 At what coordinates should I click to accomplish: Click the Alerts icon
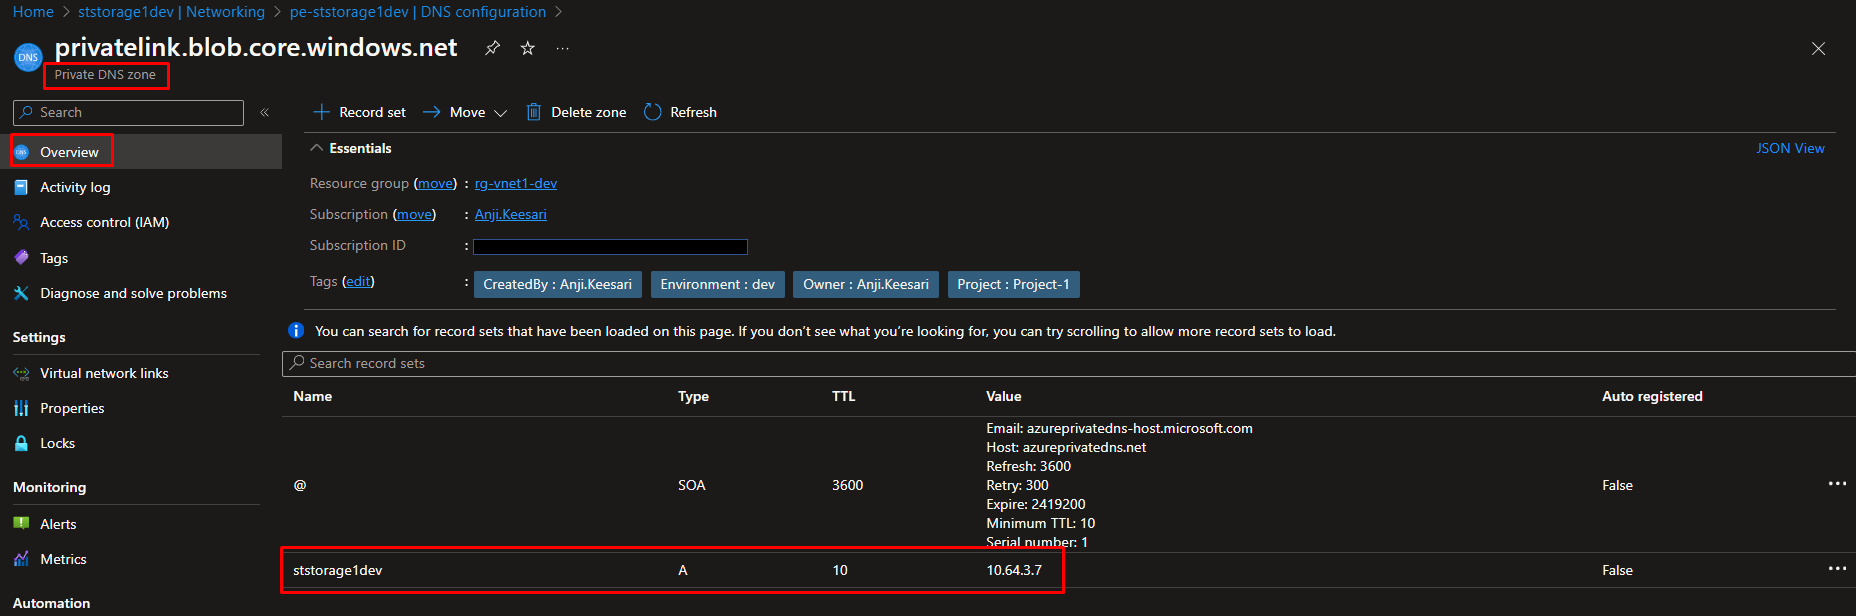click(21, 524)
